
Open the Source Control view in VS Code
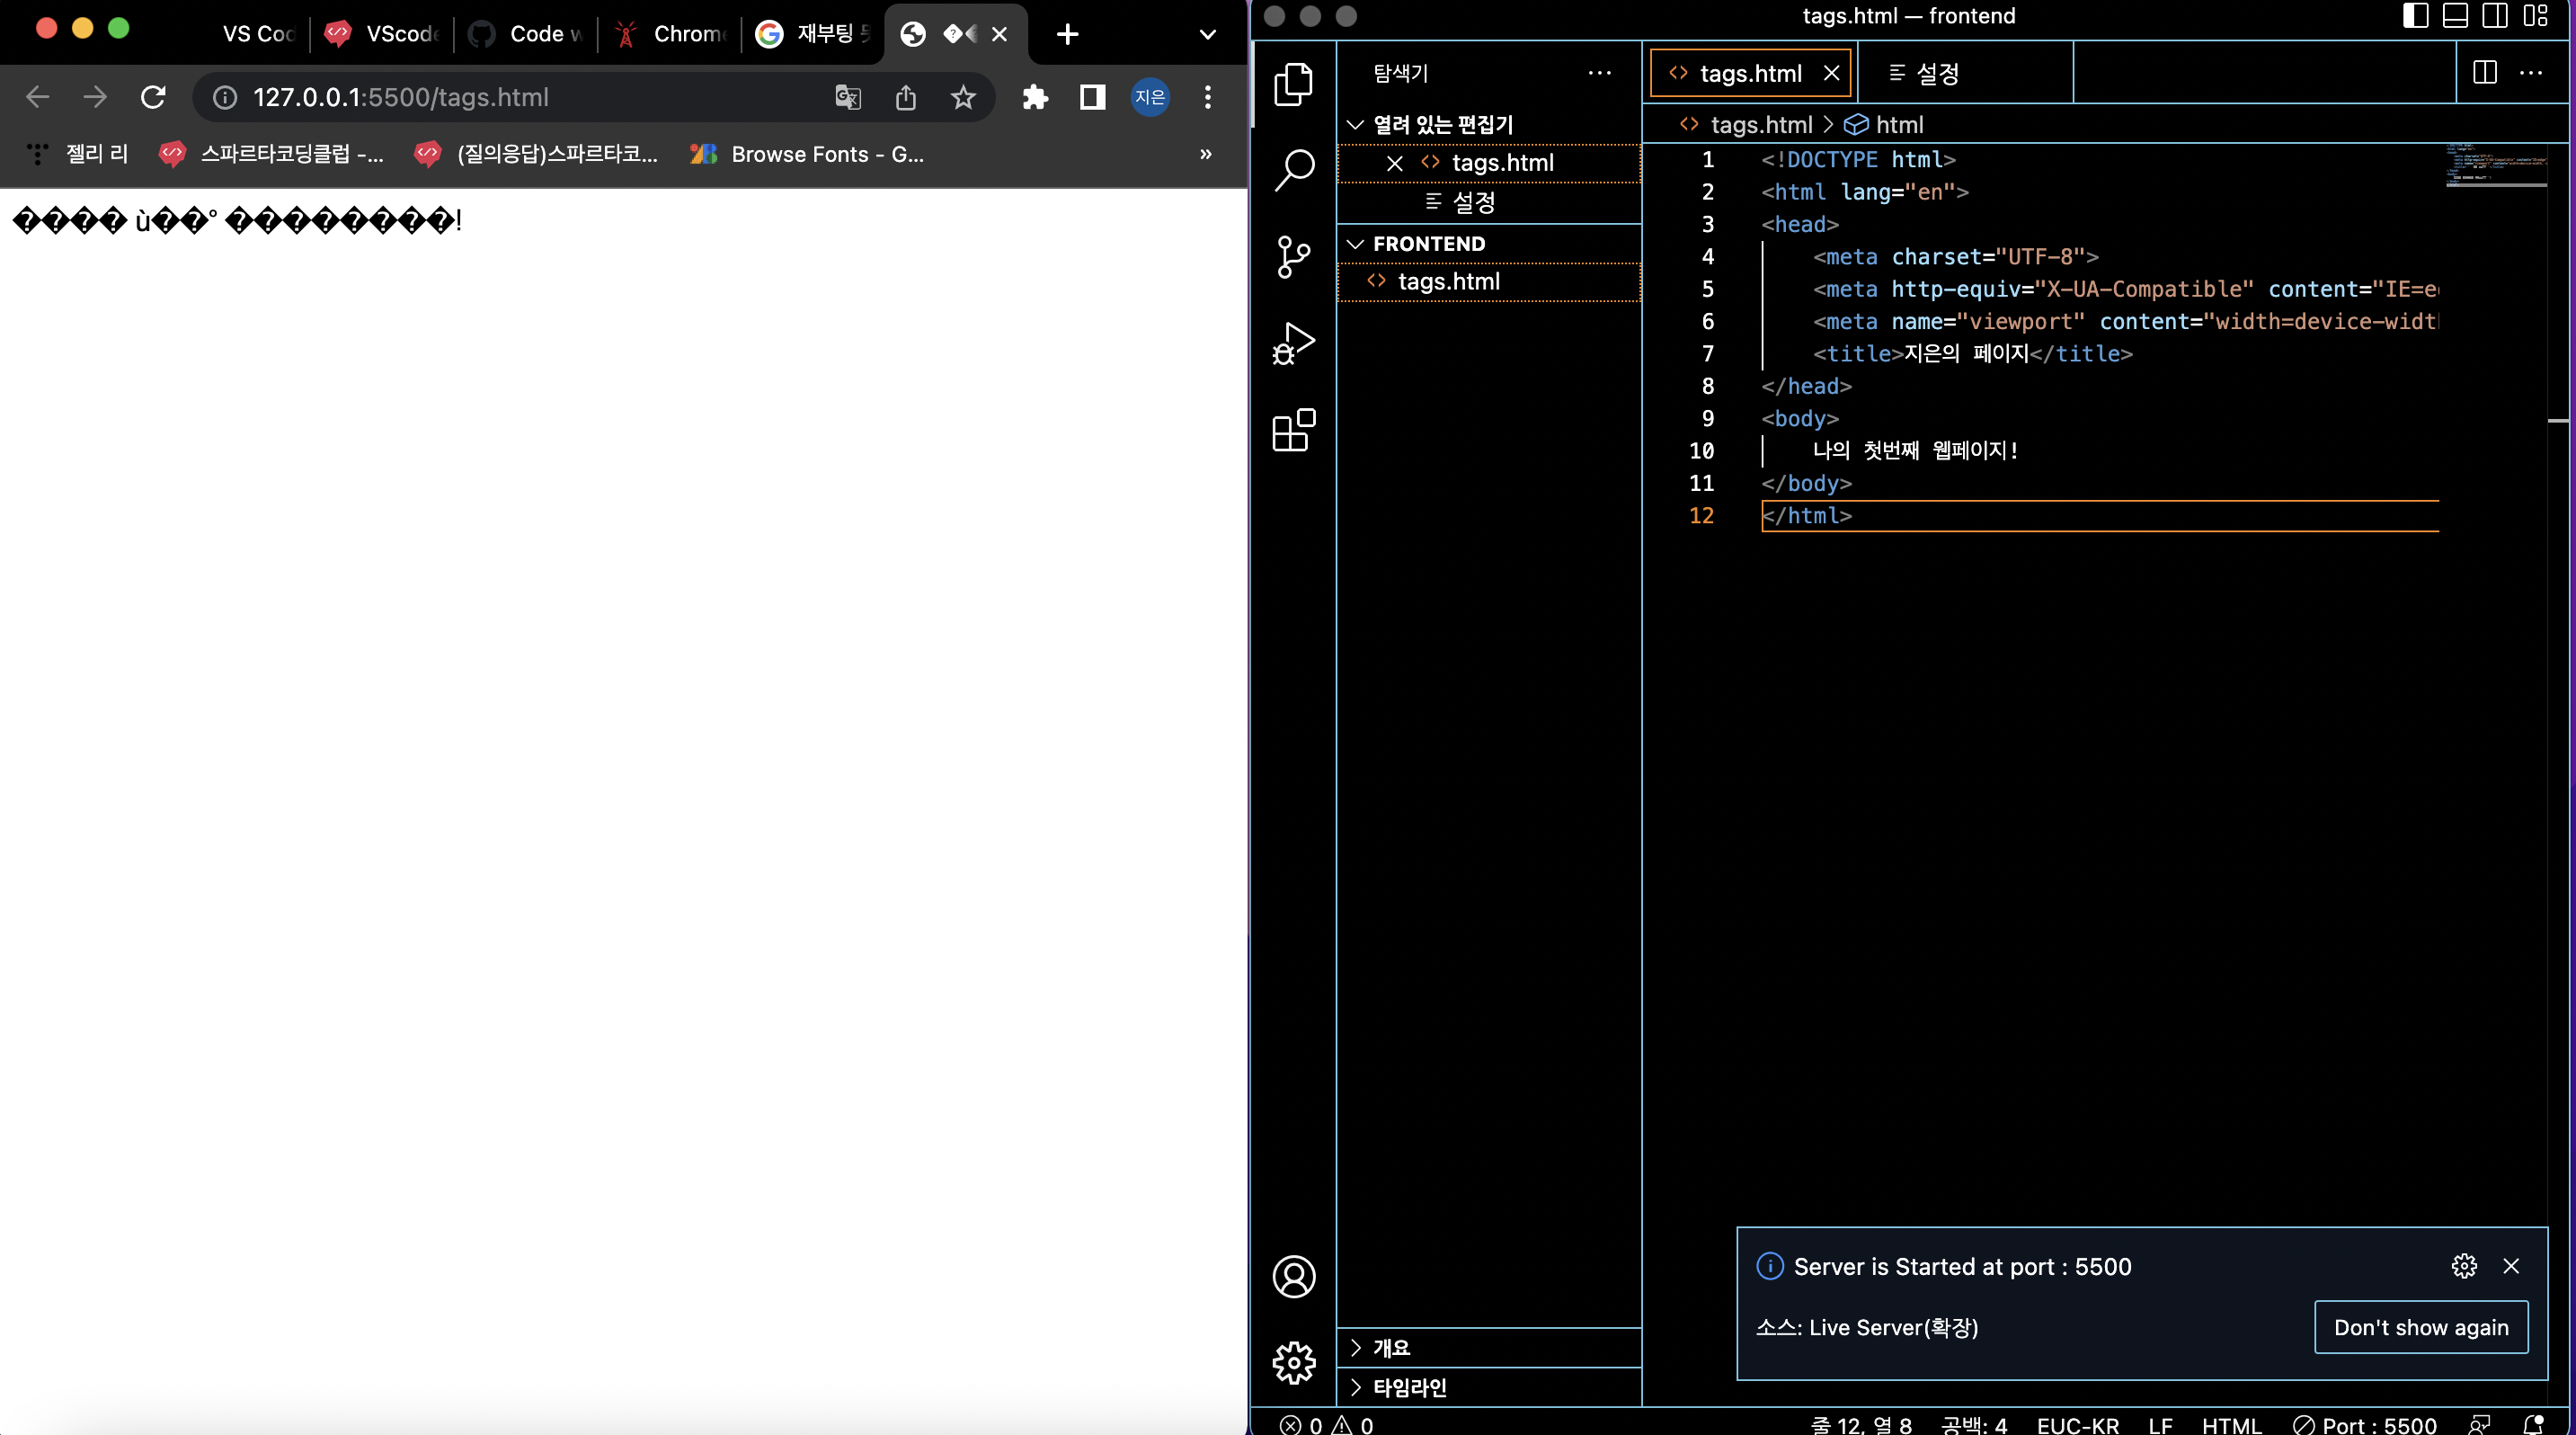(1293, 257)
